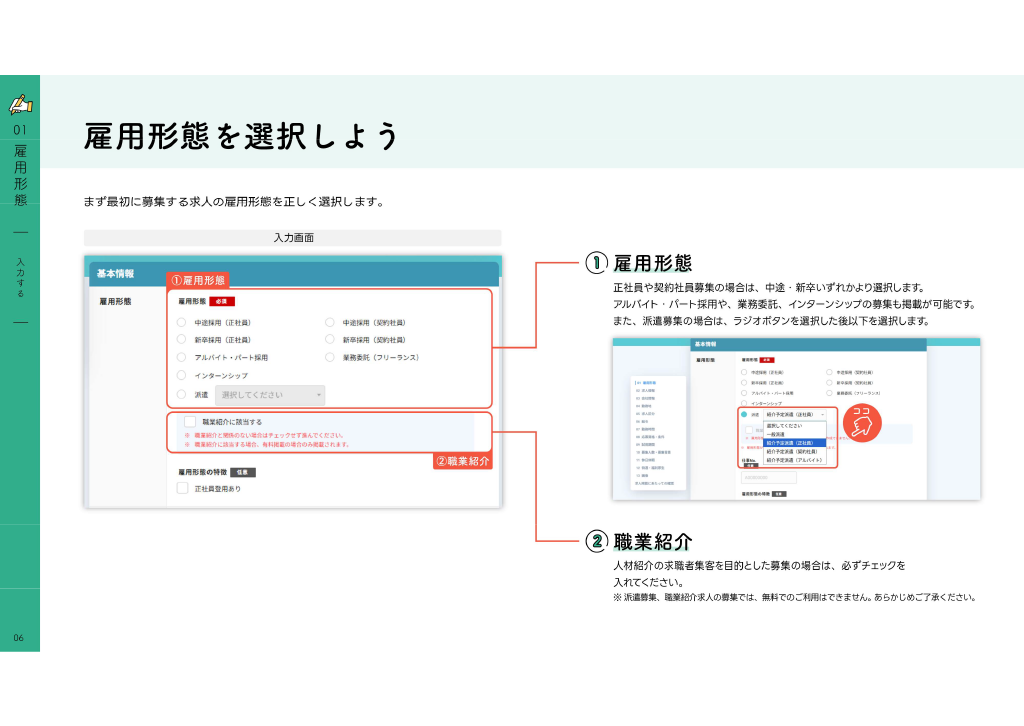The image size is (1024, 726).
Task: Click the orange ココ pointing hand icon
Action: tap(862, 422)
